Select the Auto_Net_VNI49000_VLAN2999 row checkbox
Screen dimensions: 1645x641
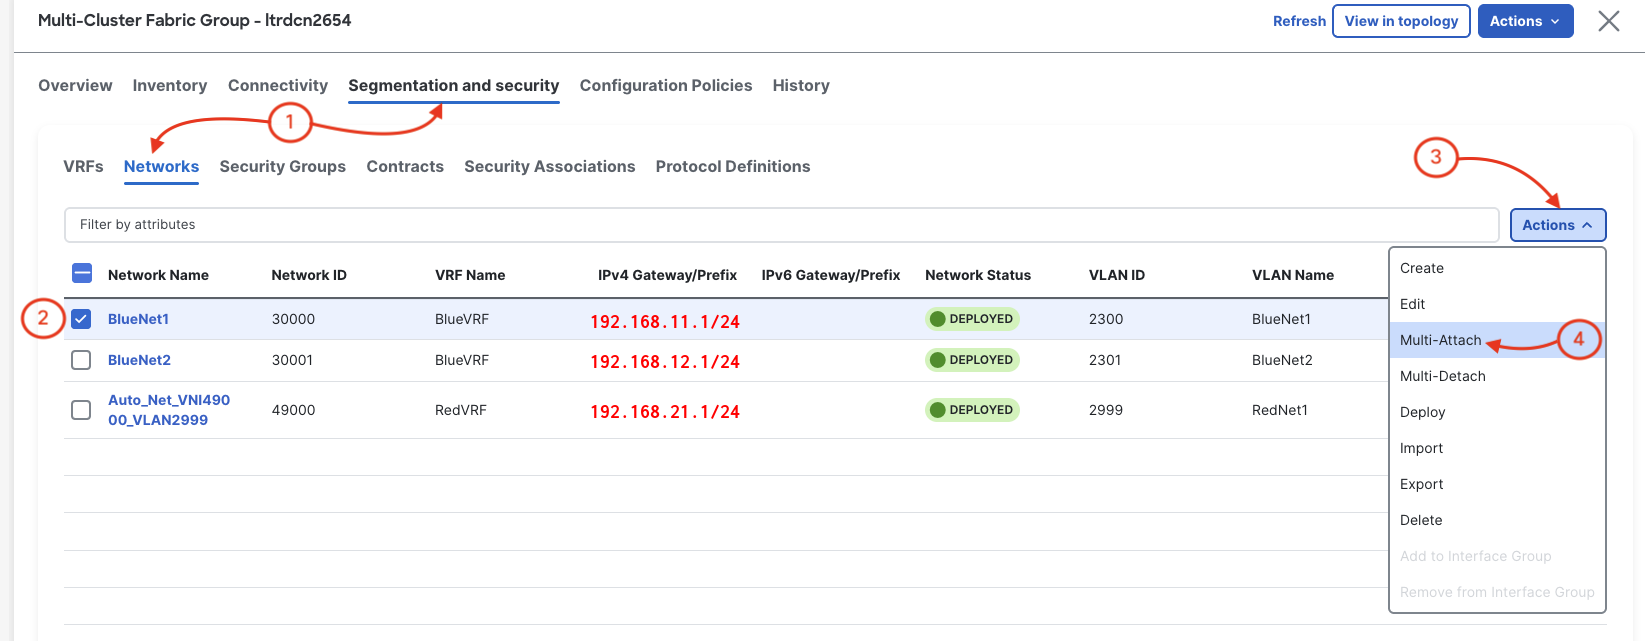point(82,410)
